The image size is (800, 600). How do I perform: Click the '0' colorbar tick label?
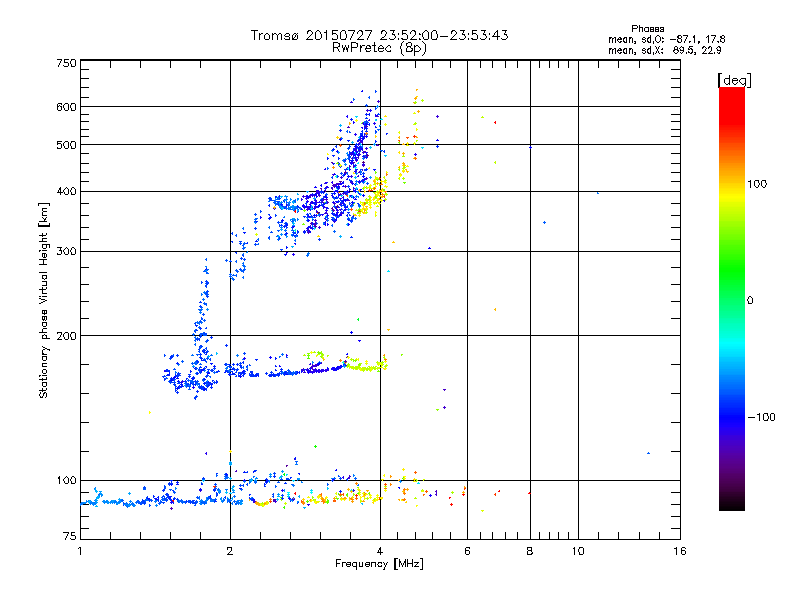750,301
